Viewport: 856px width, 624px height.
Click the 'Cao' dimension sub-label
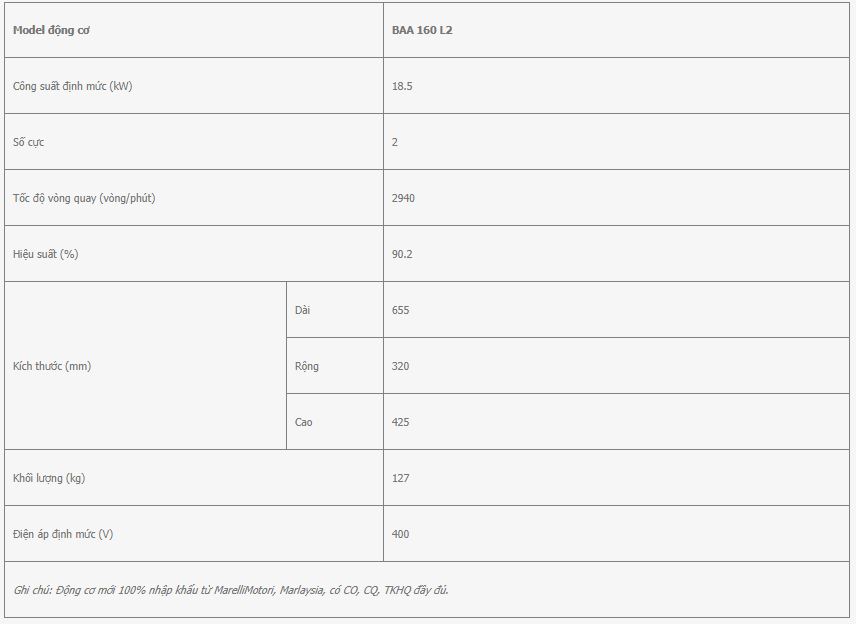pyautogui.click(x=304, y=422)
